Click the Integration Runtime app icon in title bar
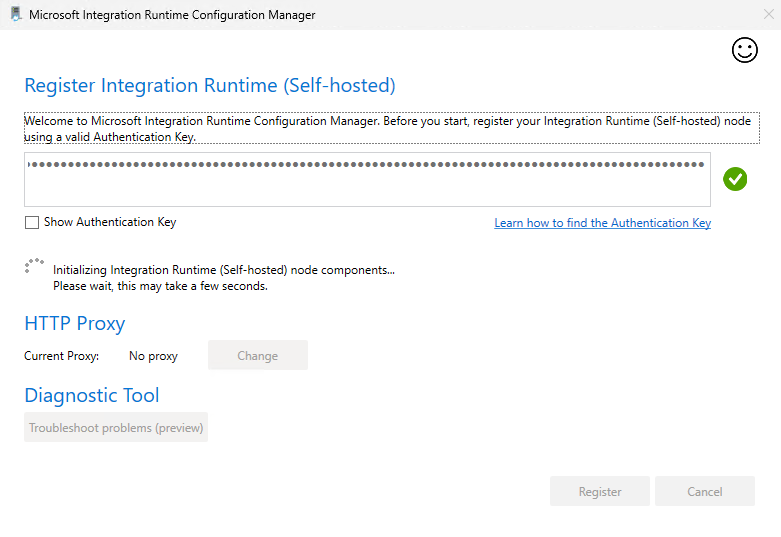This screenshot has height=537, width=781. [15, 15]
